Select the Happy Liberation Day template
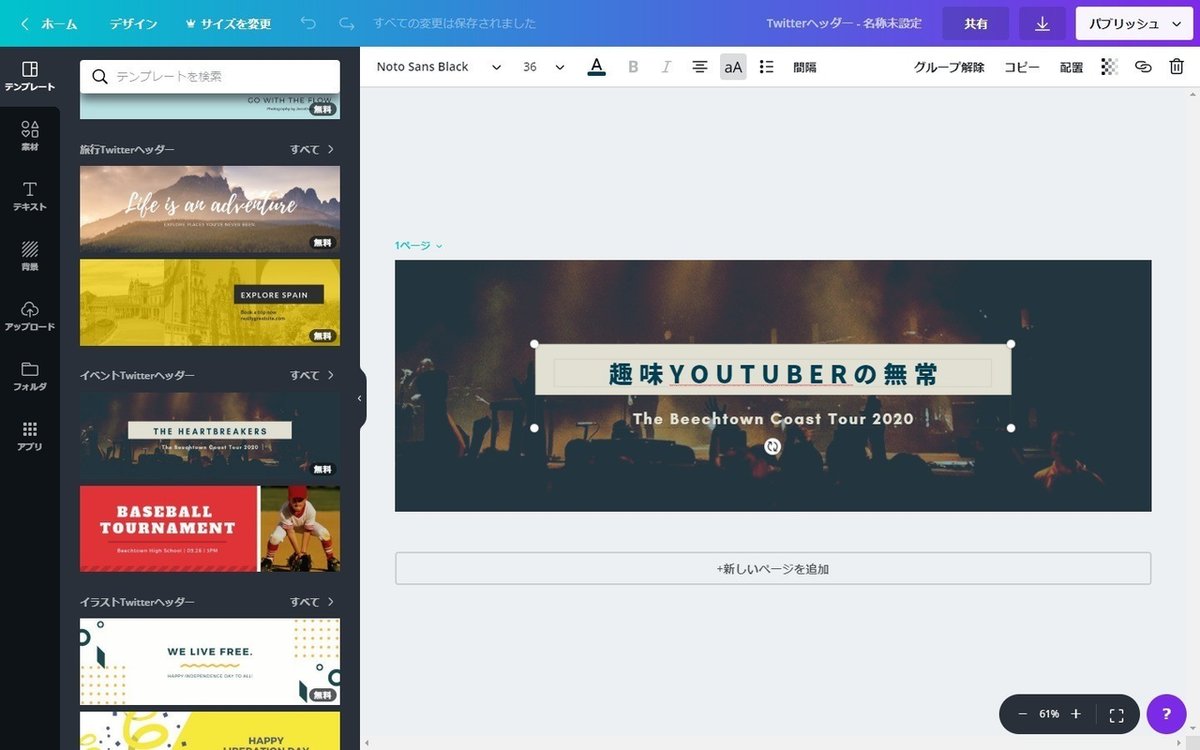 (x=210, y=731)
